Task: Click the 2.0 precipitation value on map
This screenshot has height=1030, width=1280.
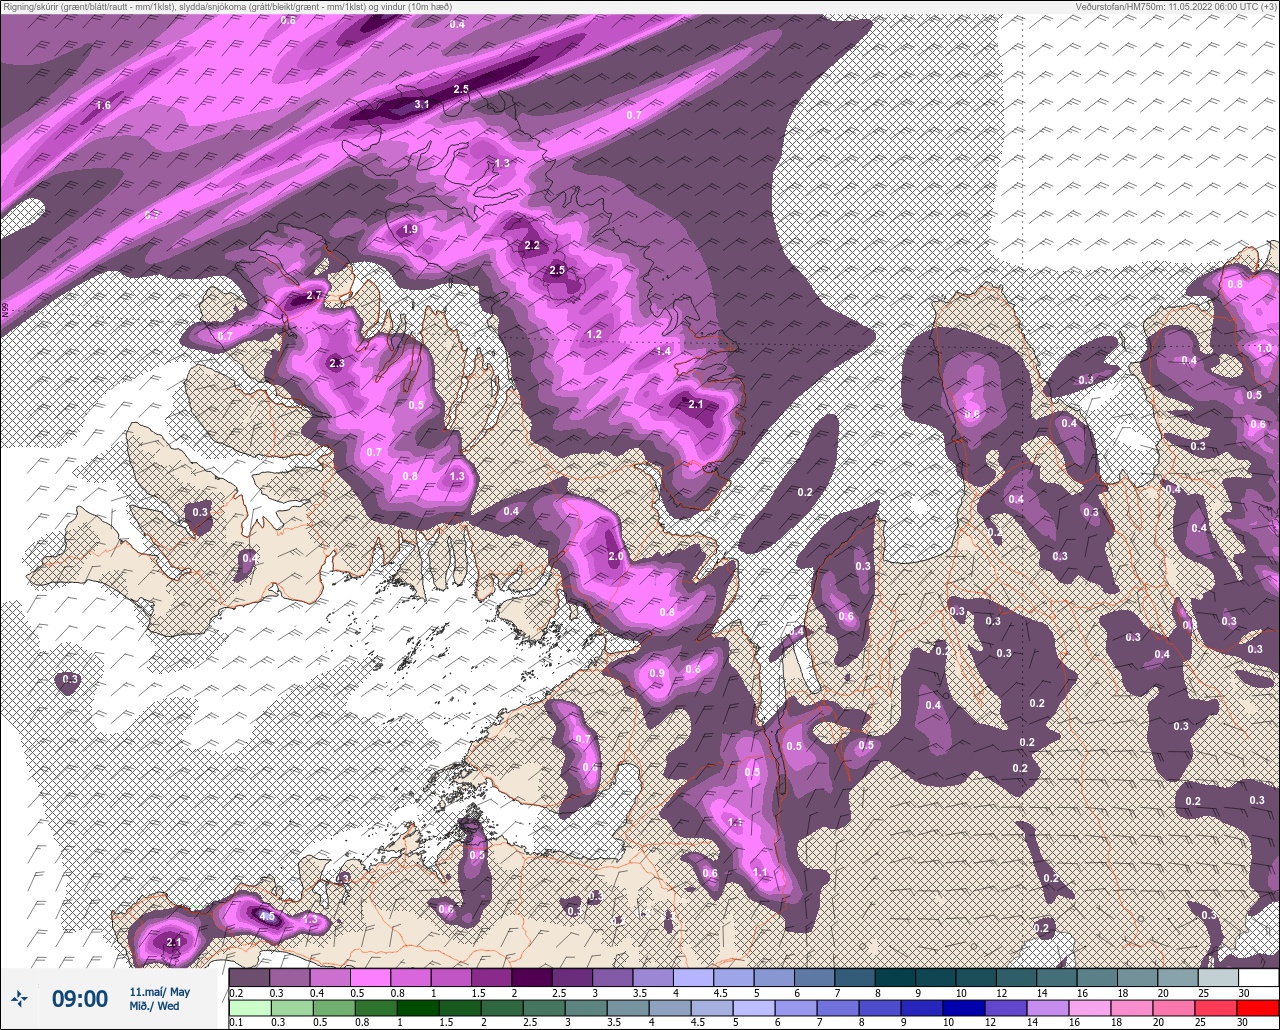Action: [x=616, y=556]
